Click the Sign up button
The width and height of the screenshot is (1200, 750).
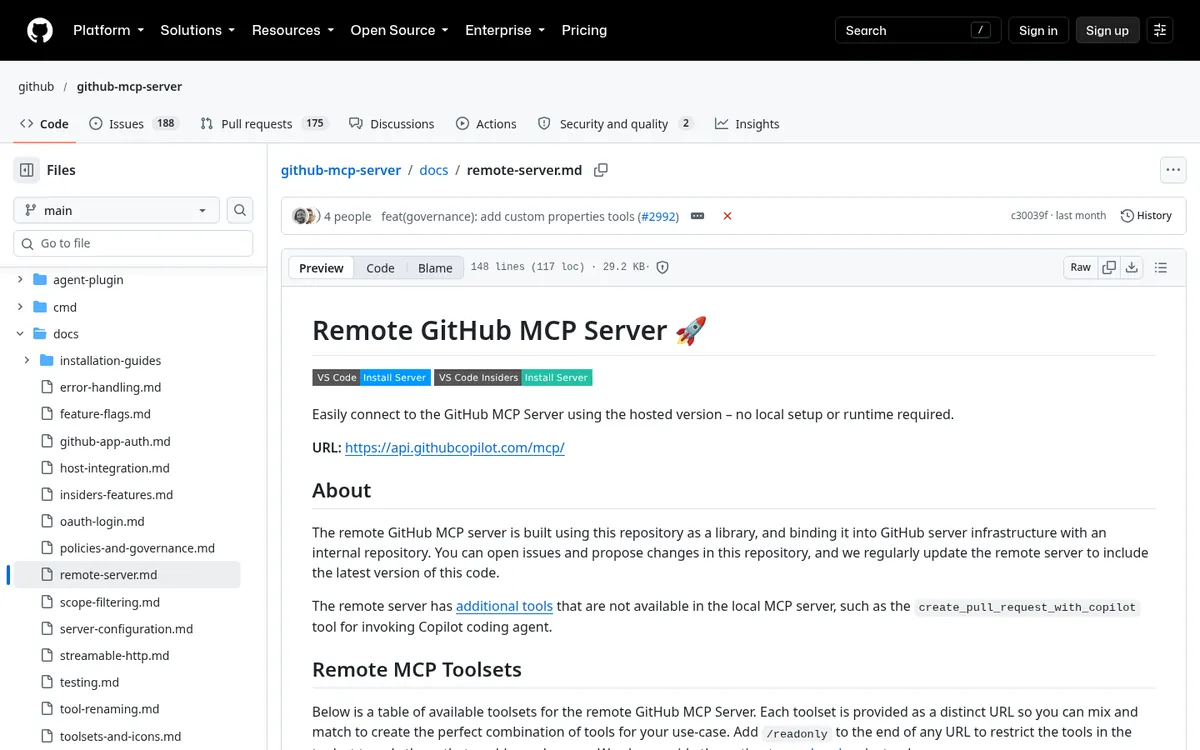(1107, 30)
